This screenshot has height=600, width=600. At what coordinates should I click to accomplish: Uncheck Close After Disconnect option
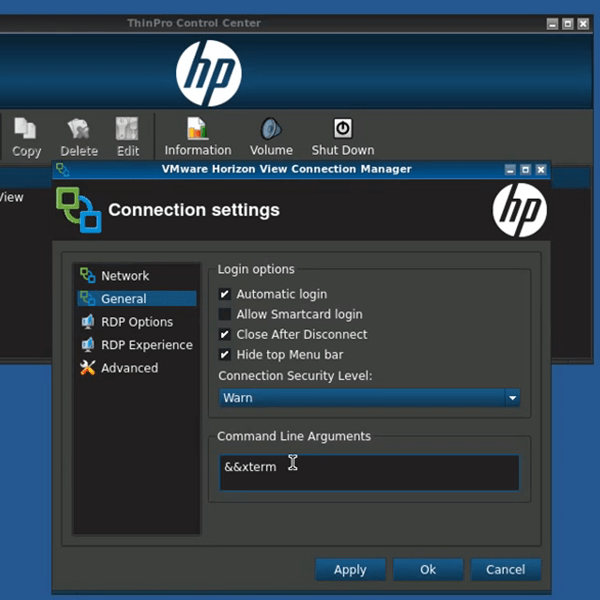coord(225,334)
